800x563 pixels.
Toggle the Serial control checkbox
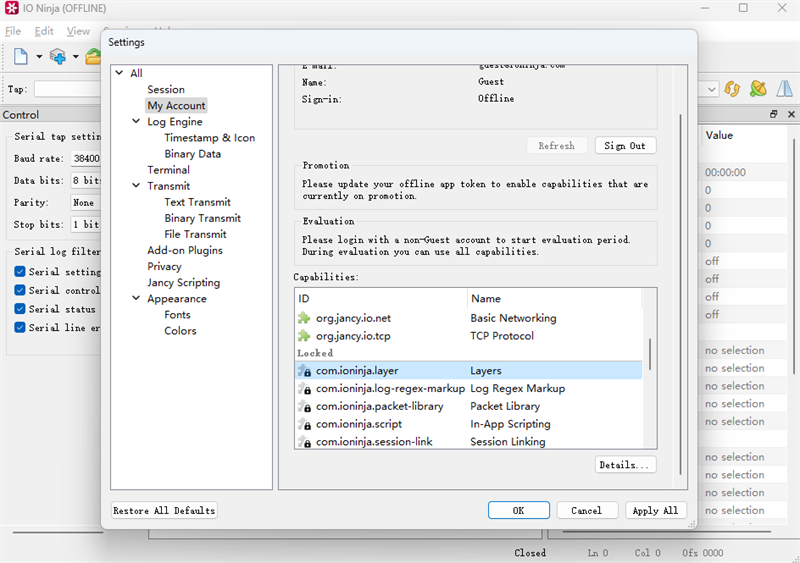20,290
